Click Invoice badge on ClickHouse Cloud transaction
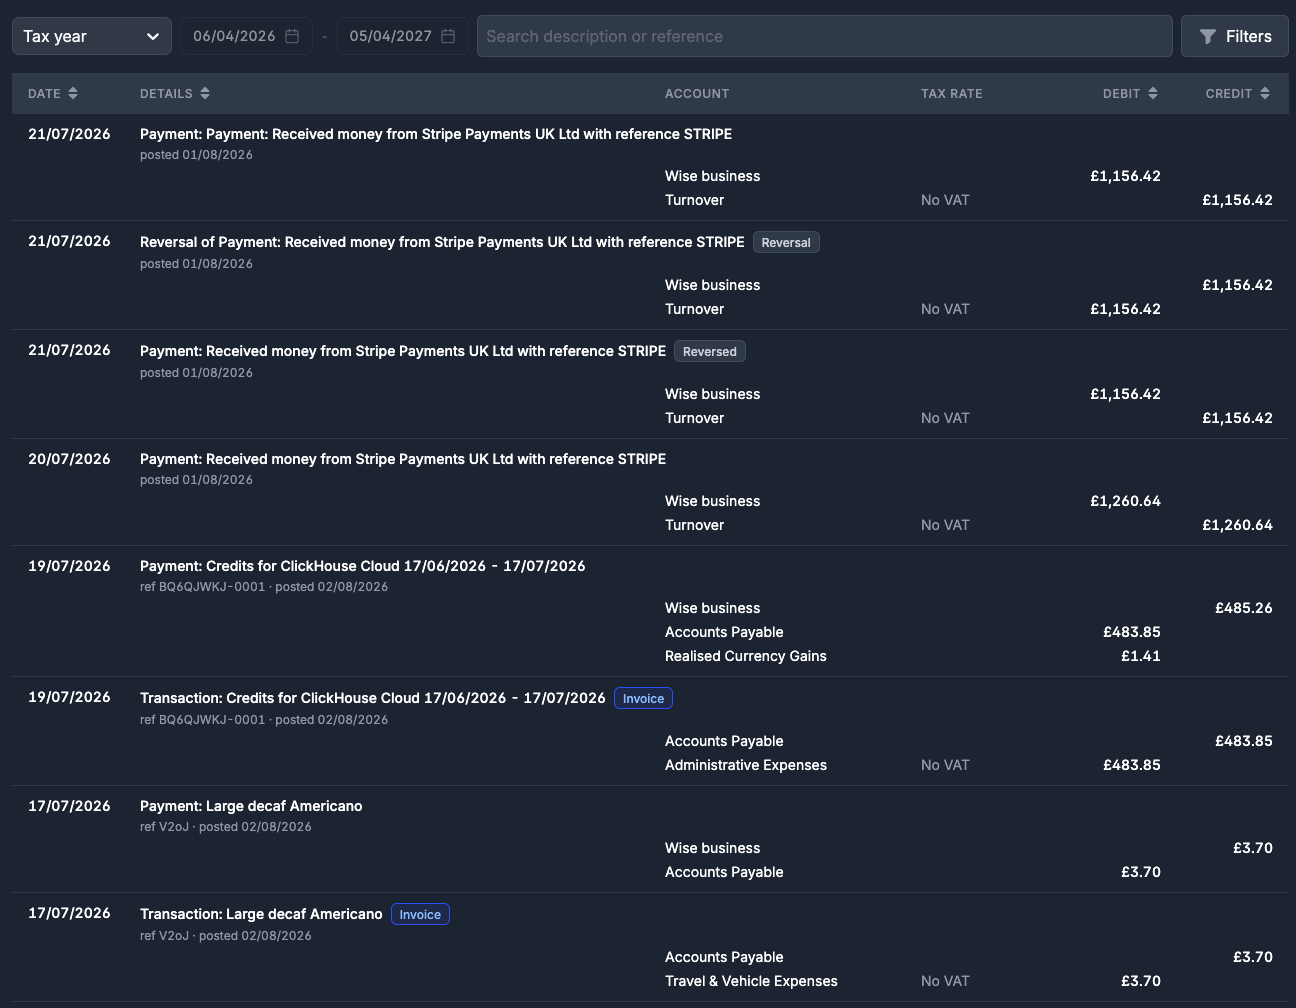The image size is (1296, 1008). (x=643, y=698)
